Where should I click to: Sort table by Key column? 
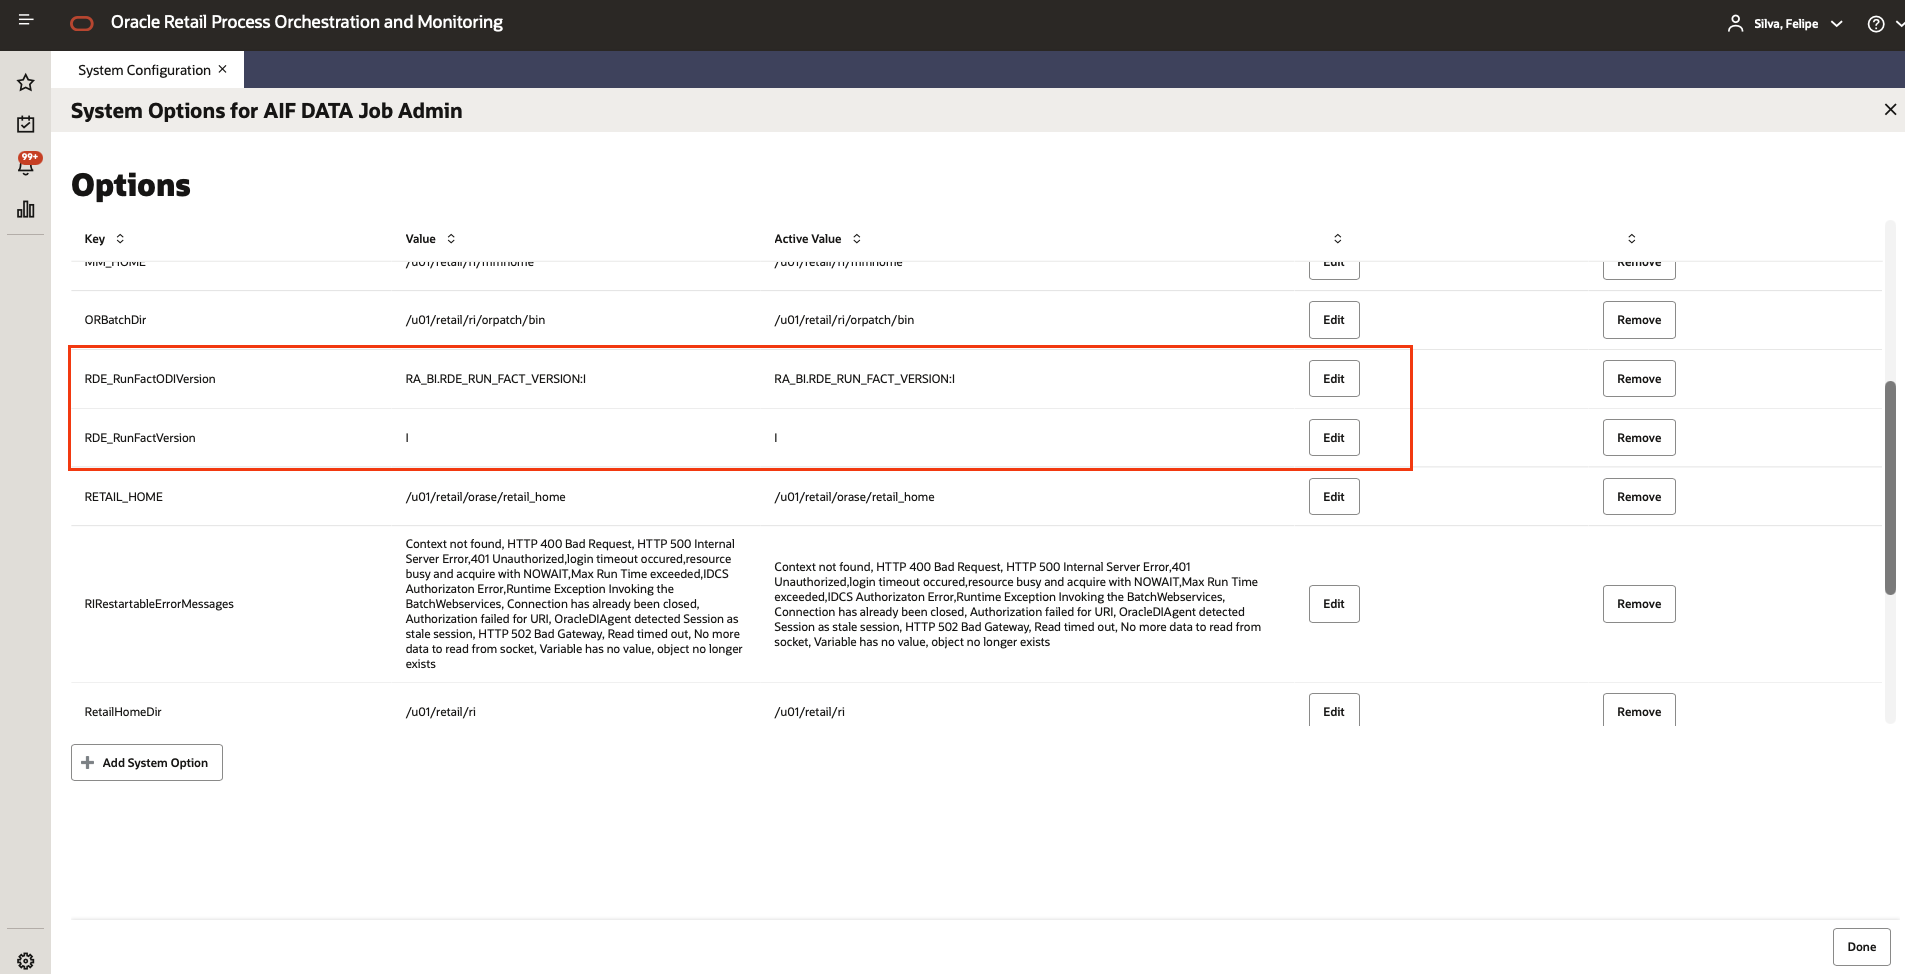pos(120,239)
